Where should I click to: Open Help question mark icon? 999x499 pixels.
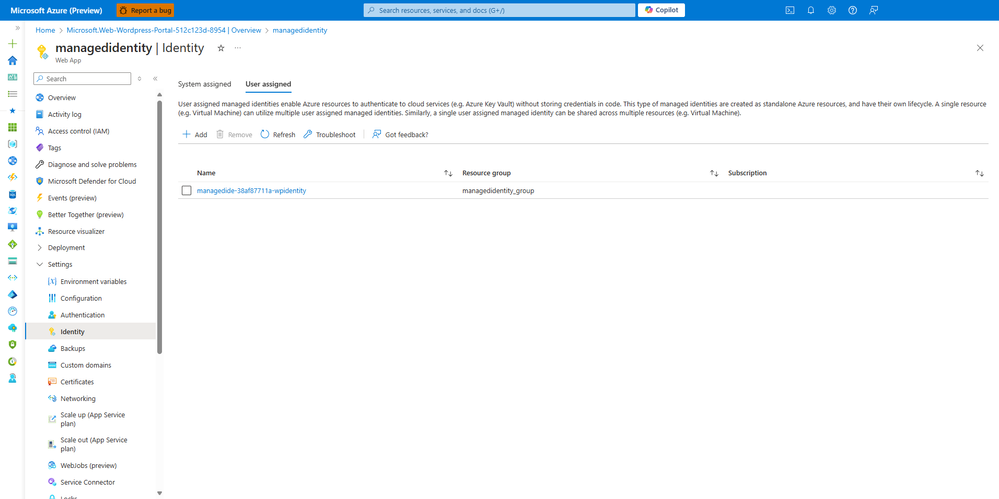coord(852,10)
